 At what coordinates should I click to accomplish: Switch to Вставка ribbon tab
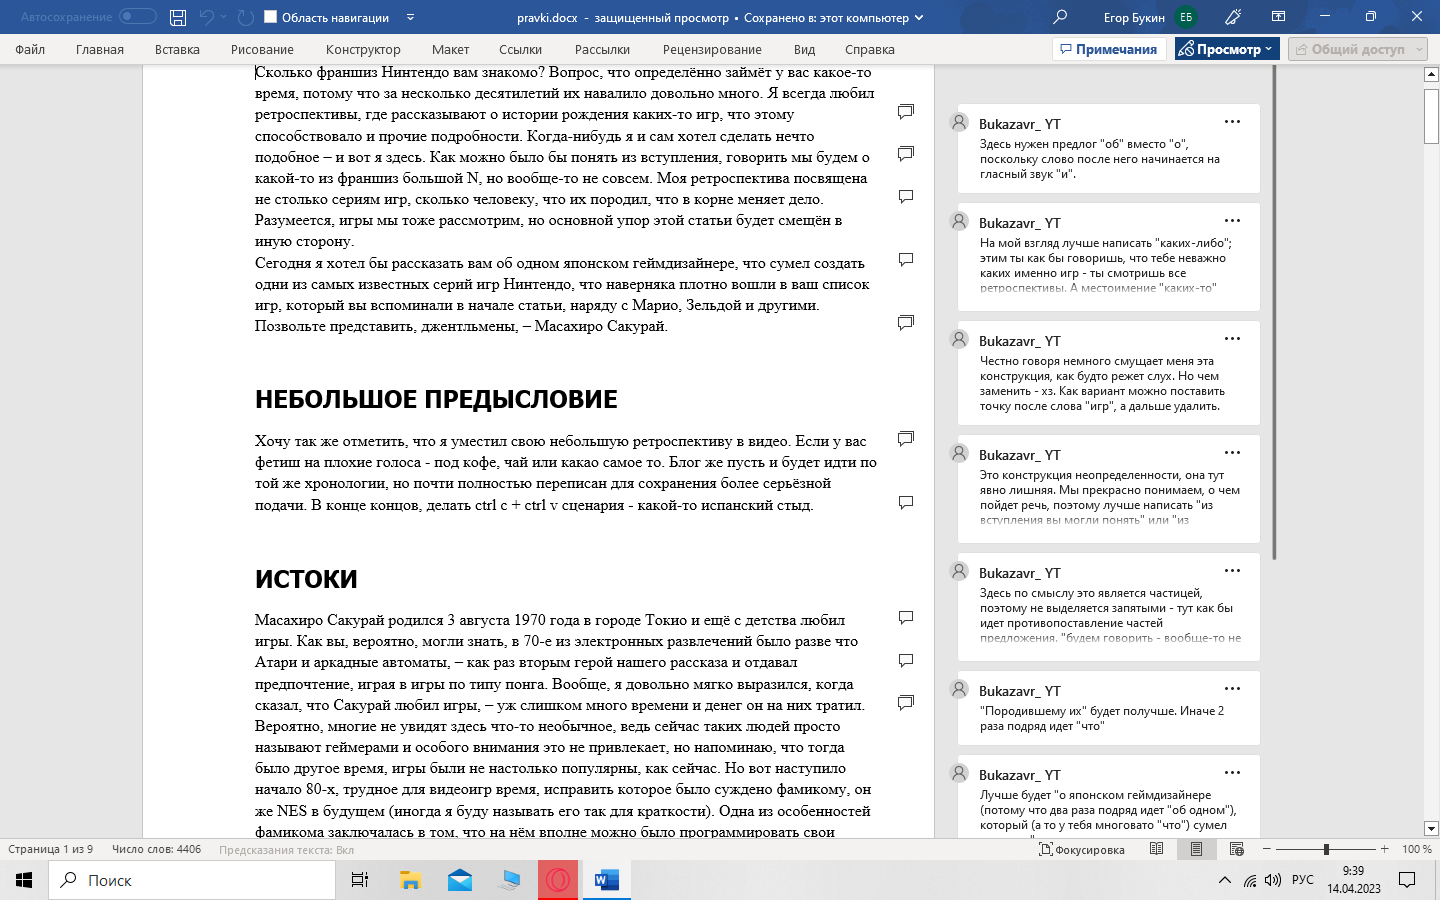(x=177, y=49)
